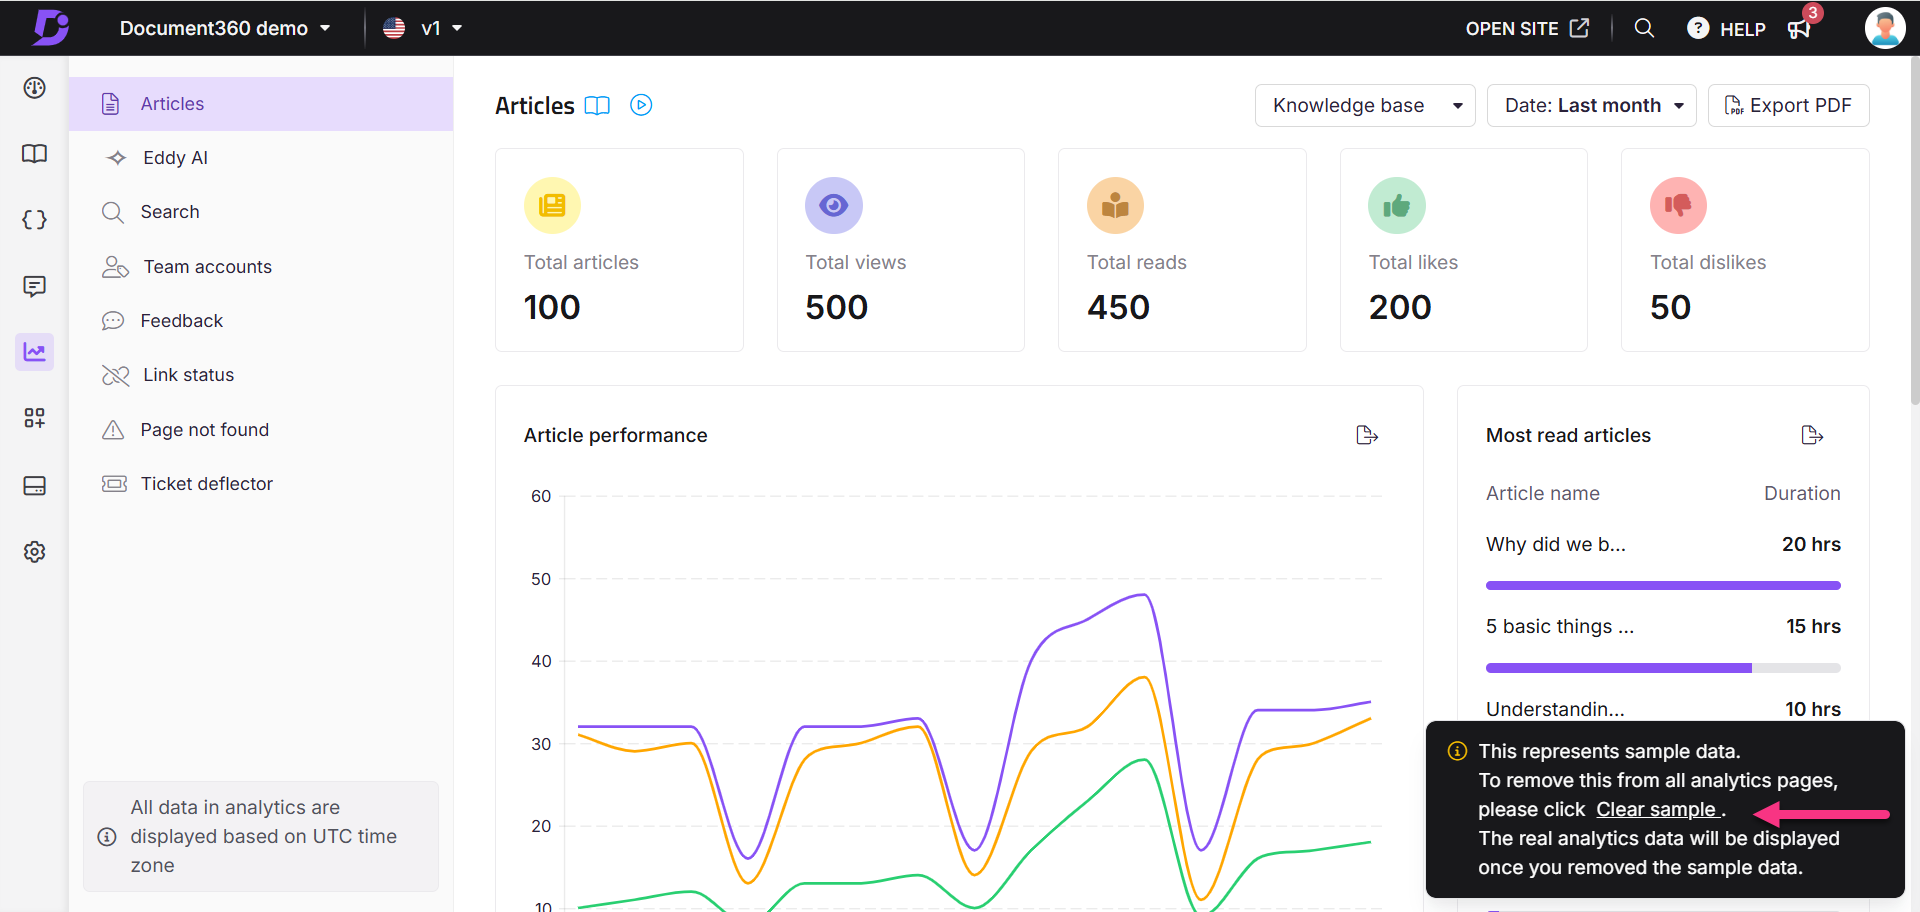Click the 'Understandin...' article name
This screenshot has width=1920, height=912.
point(1555,709)
